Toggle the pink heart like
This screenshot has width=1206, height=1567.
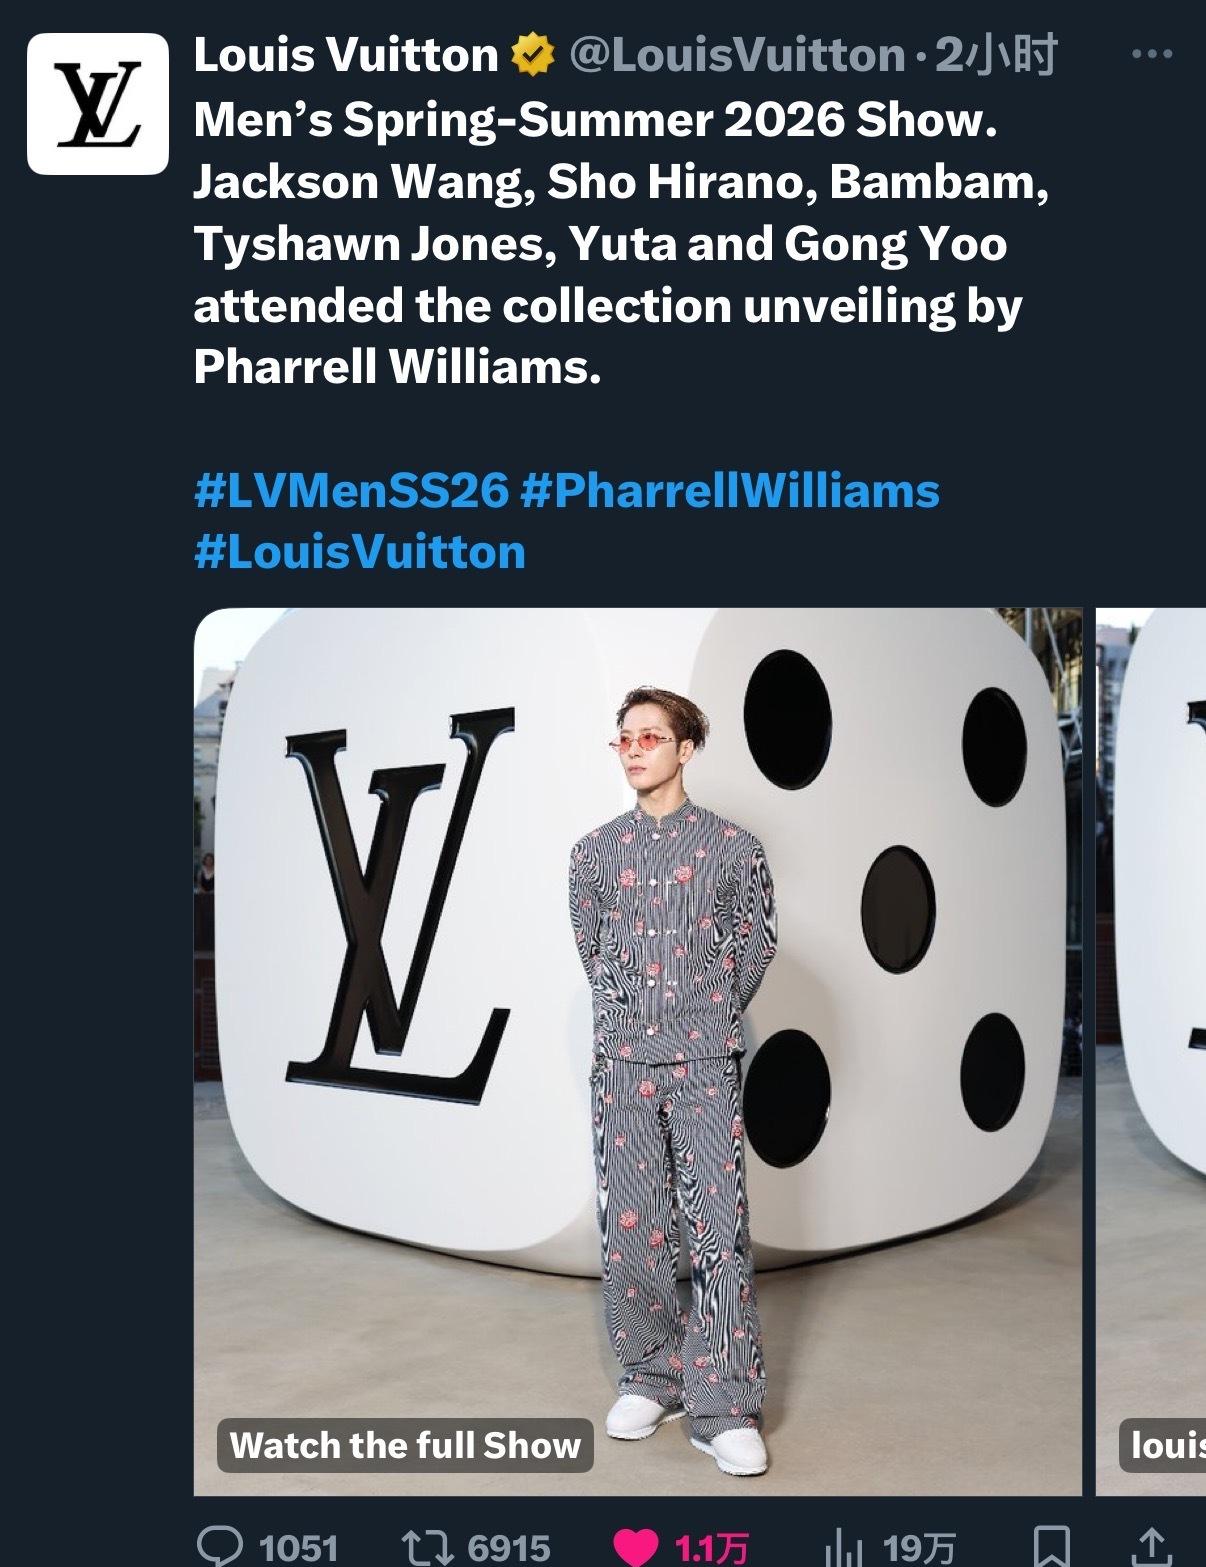pos(635,1547)
